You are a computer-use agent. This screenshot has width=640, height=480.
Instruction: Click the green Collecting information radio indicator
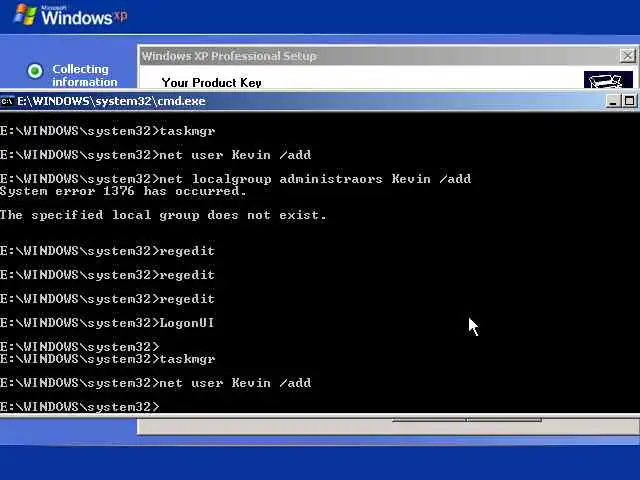(x=35, y=71)
